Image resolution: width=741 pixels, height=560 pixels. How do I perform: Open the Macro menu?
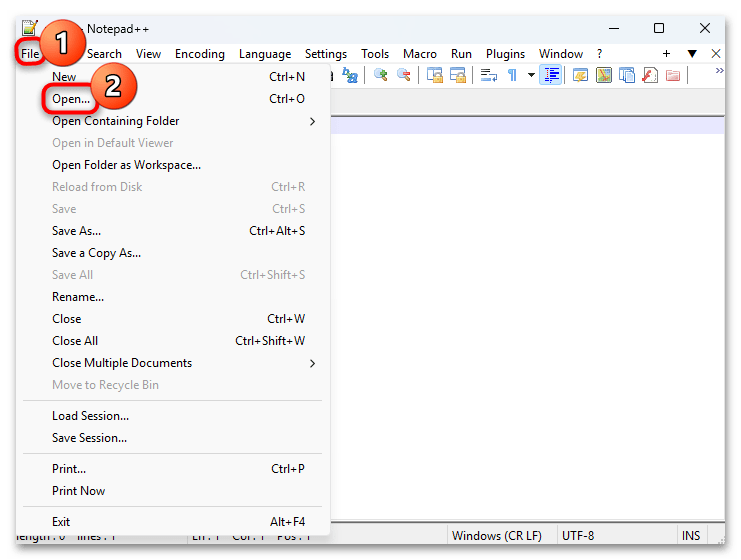pos(420,54)
